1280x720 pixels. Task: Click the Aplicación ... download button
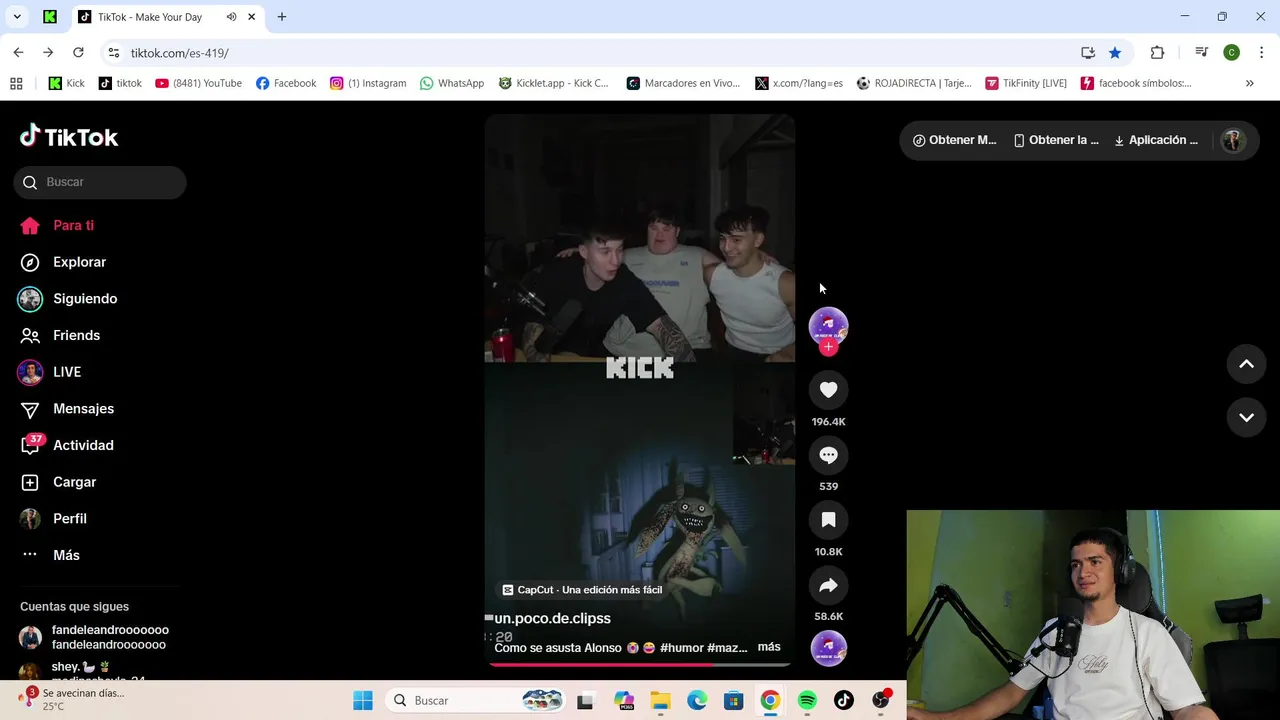pyautogui.click(x=1156, y=140)
